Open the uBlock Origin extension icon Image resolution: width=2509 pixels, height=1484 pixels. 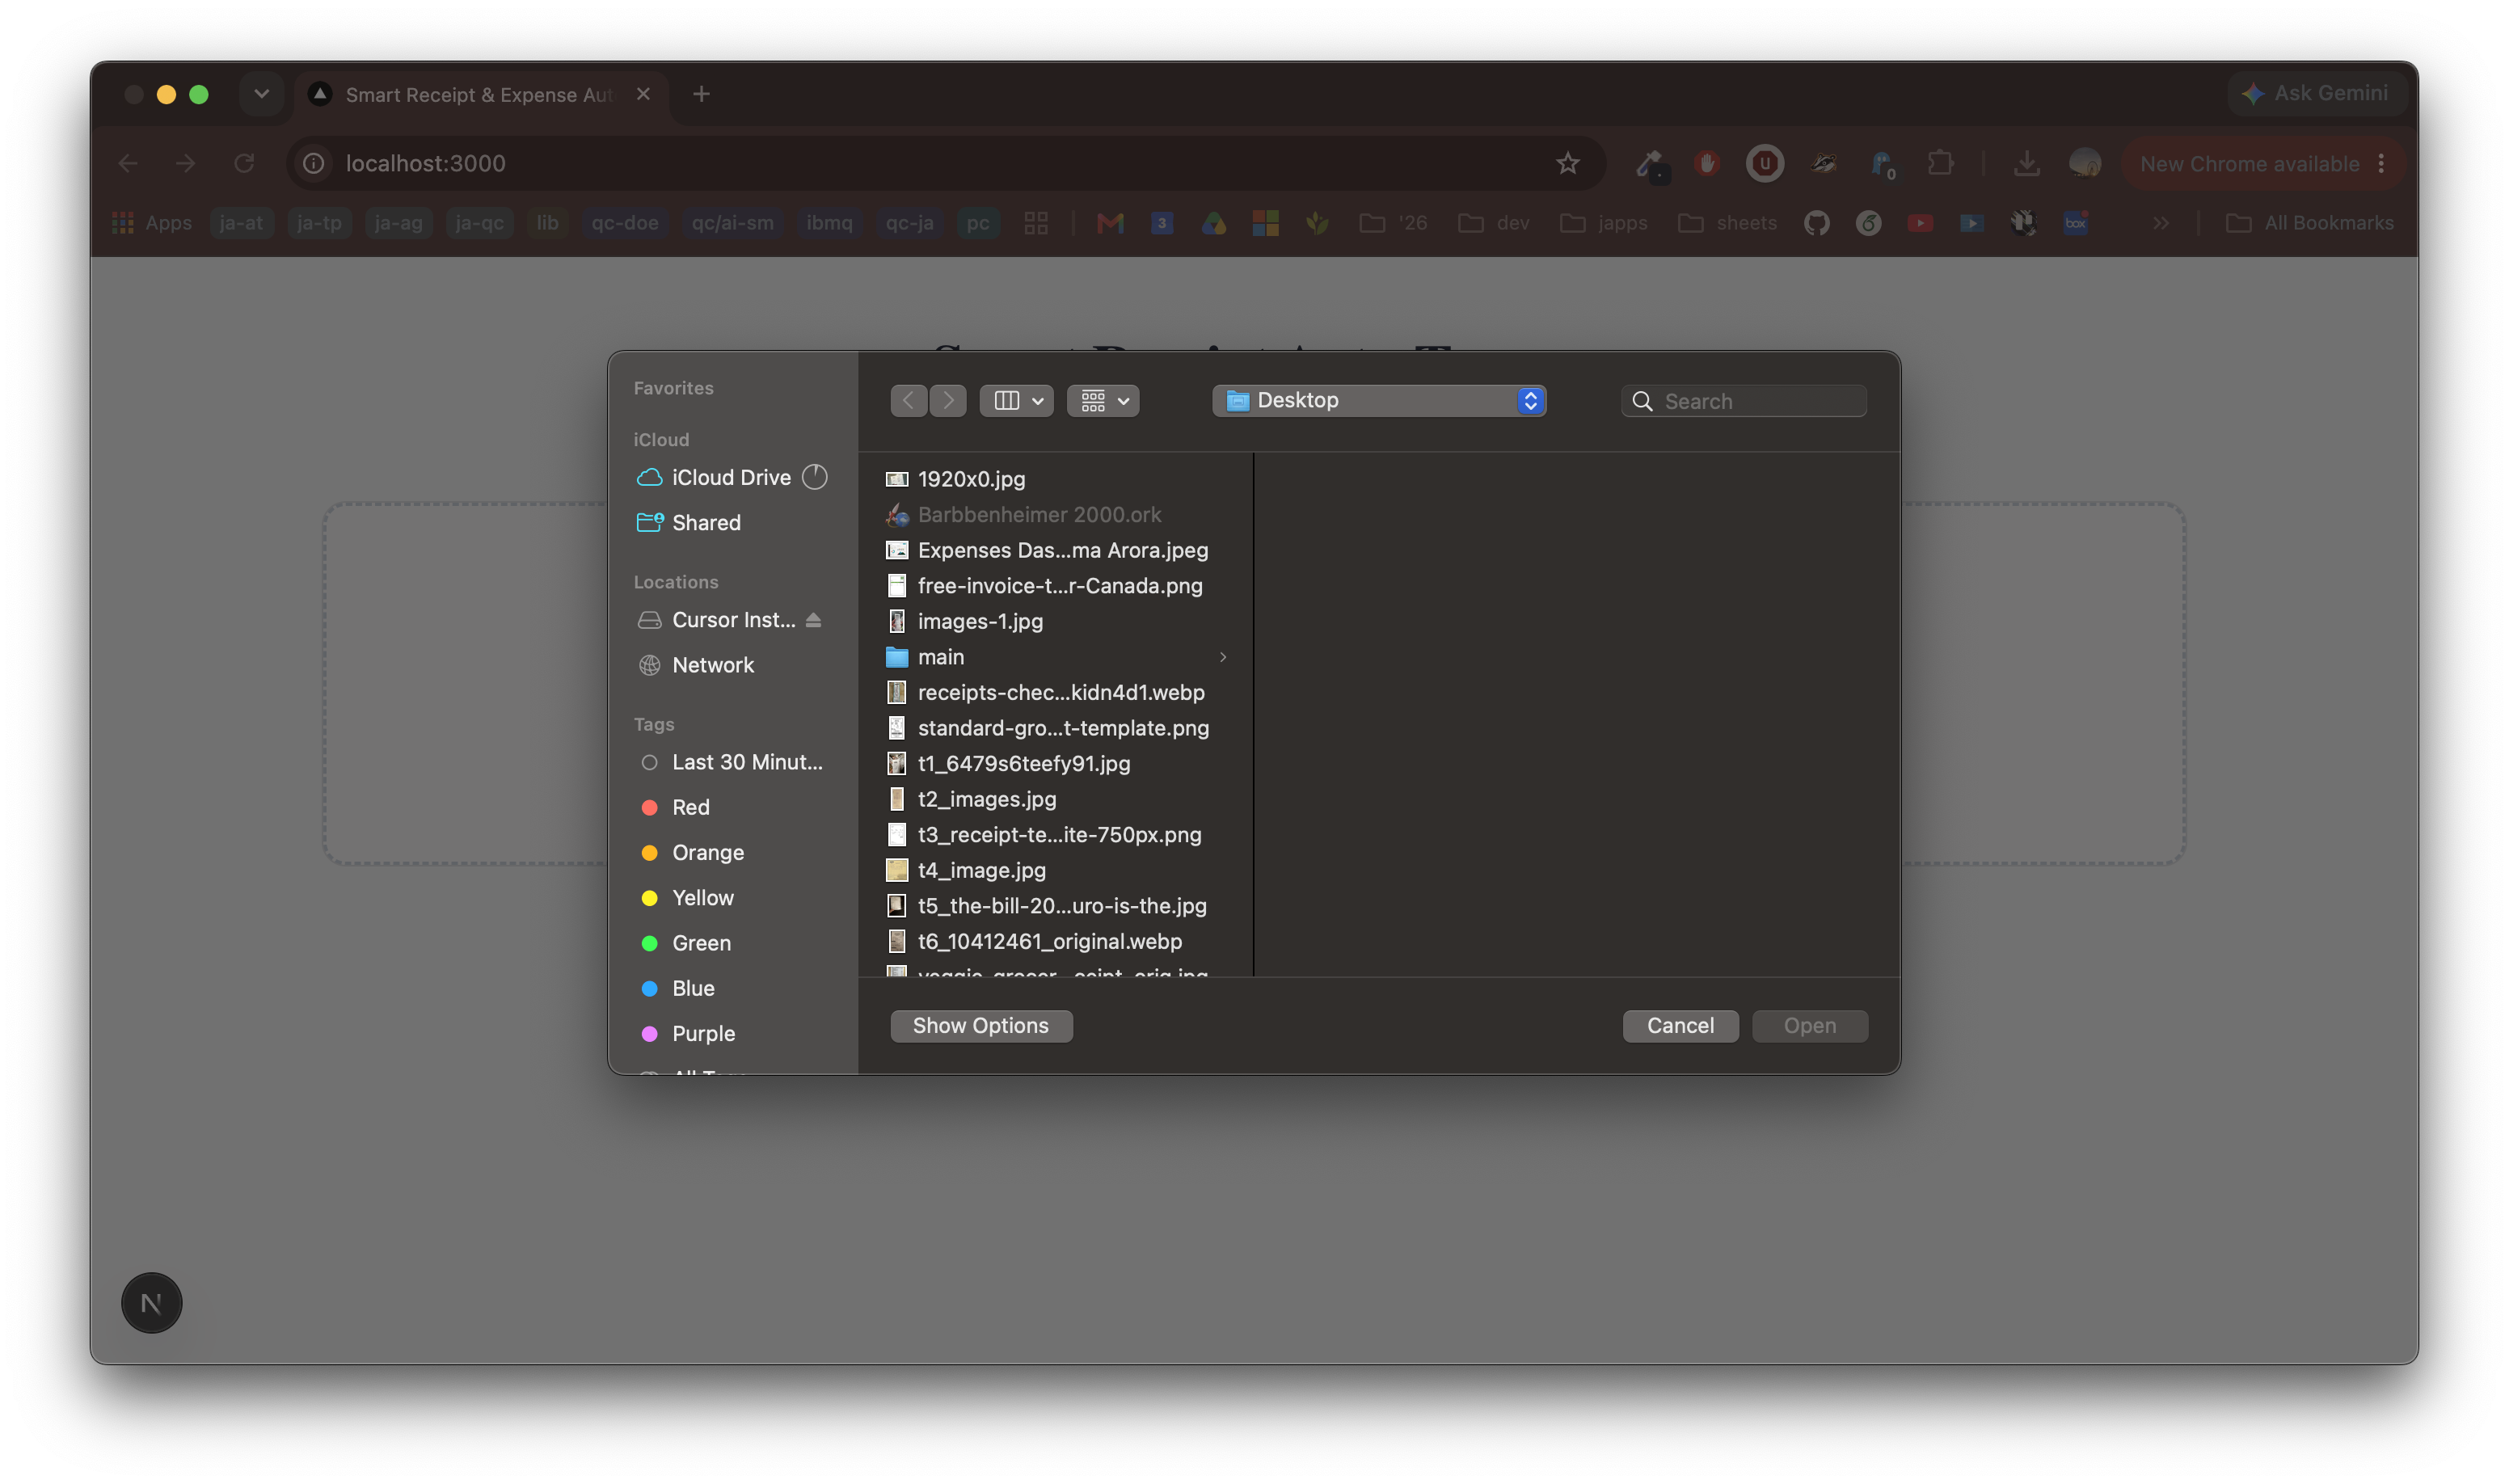(x=1764, y=163)
